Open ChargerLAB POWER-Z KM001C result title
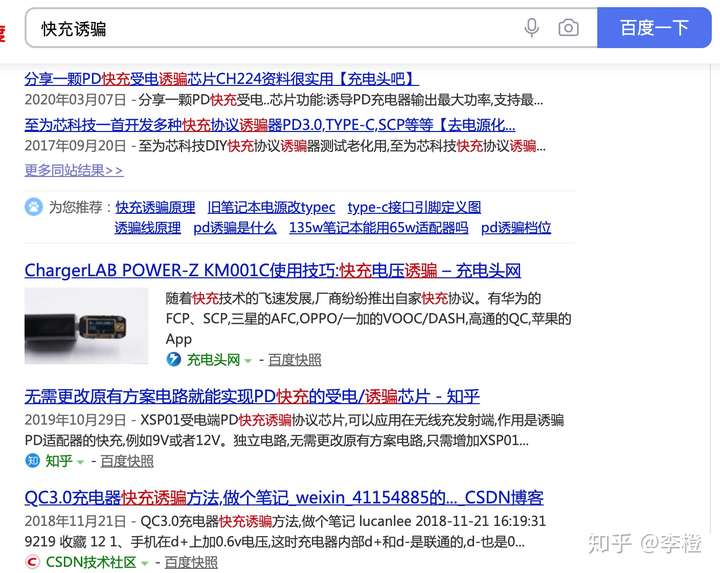720x573 pixels. [x=273, y=270]
